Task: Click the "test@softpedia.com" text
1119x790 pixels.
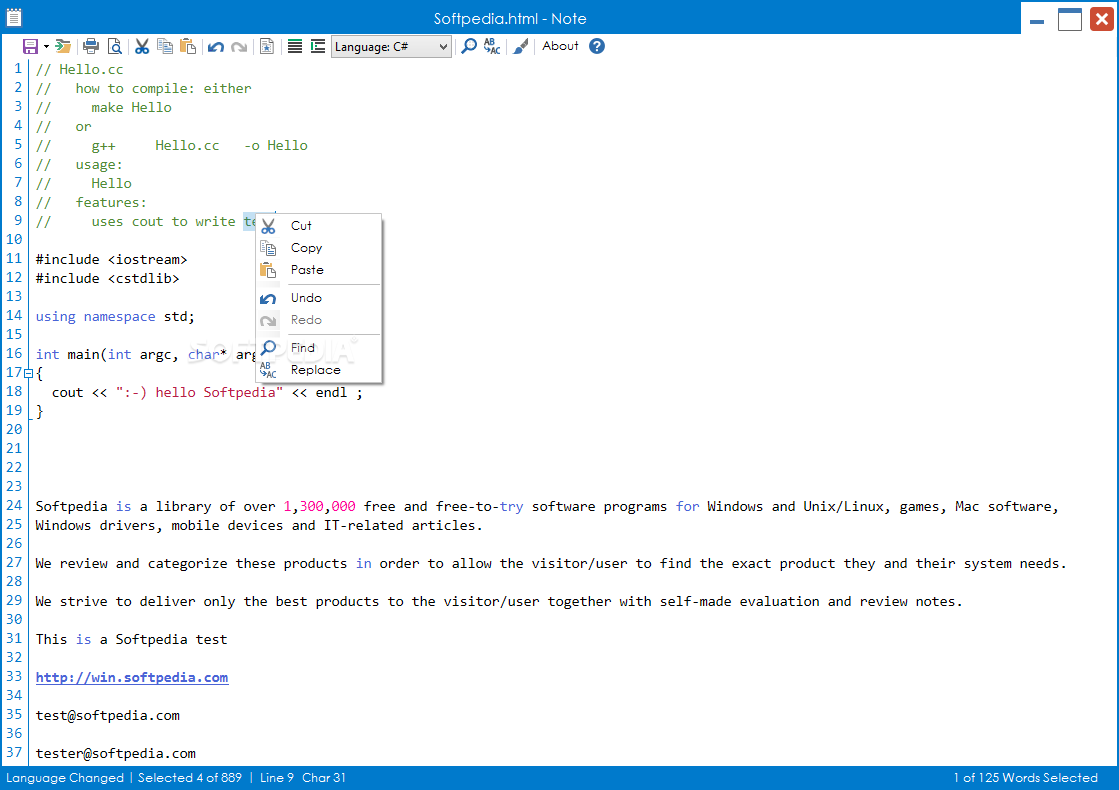Action: tap(108, 715)
